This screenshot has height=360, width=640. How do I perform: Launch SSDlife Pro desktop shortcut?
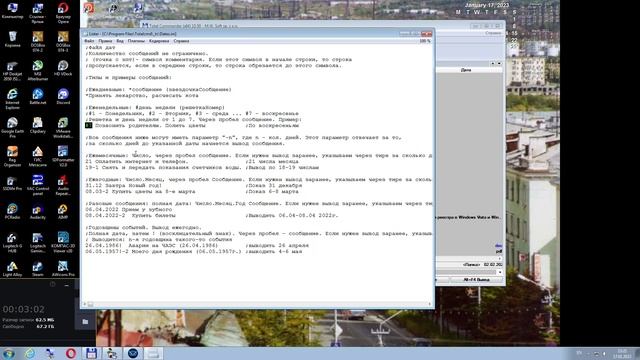click(x=12, y=183)
